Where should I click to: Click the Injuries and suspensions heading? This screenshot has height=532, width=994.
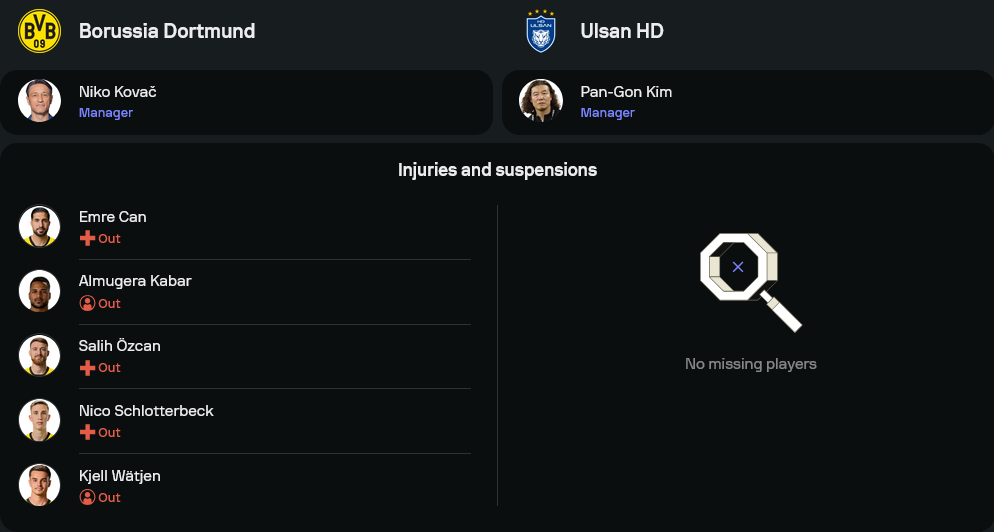[497, 170]
